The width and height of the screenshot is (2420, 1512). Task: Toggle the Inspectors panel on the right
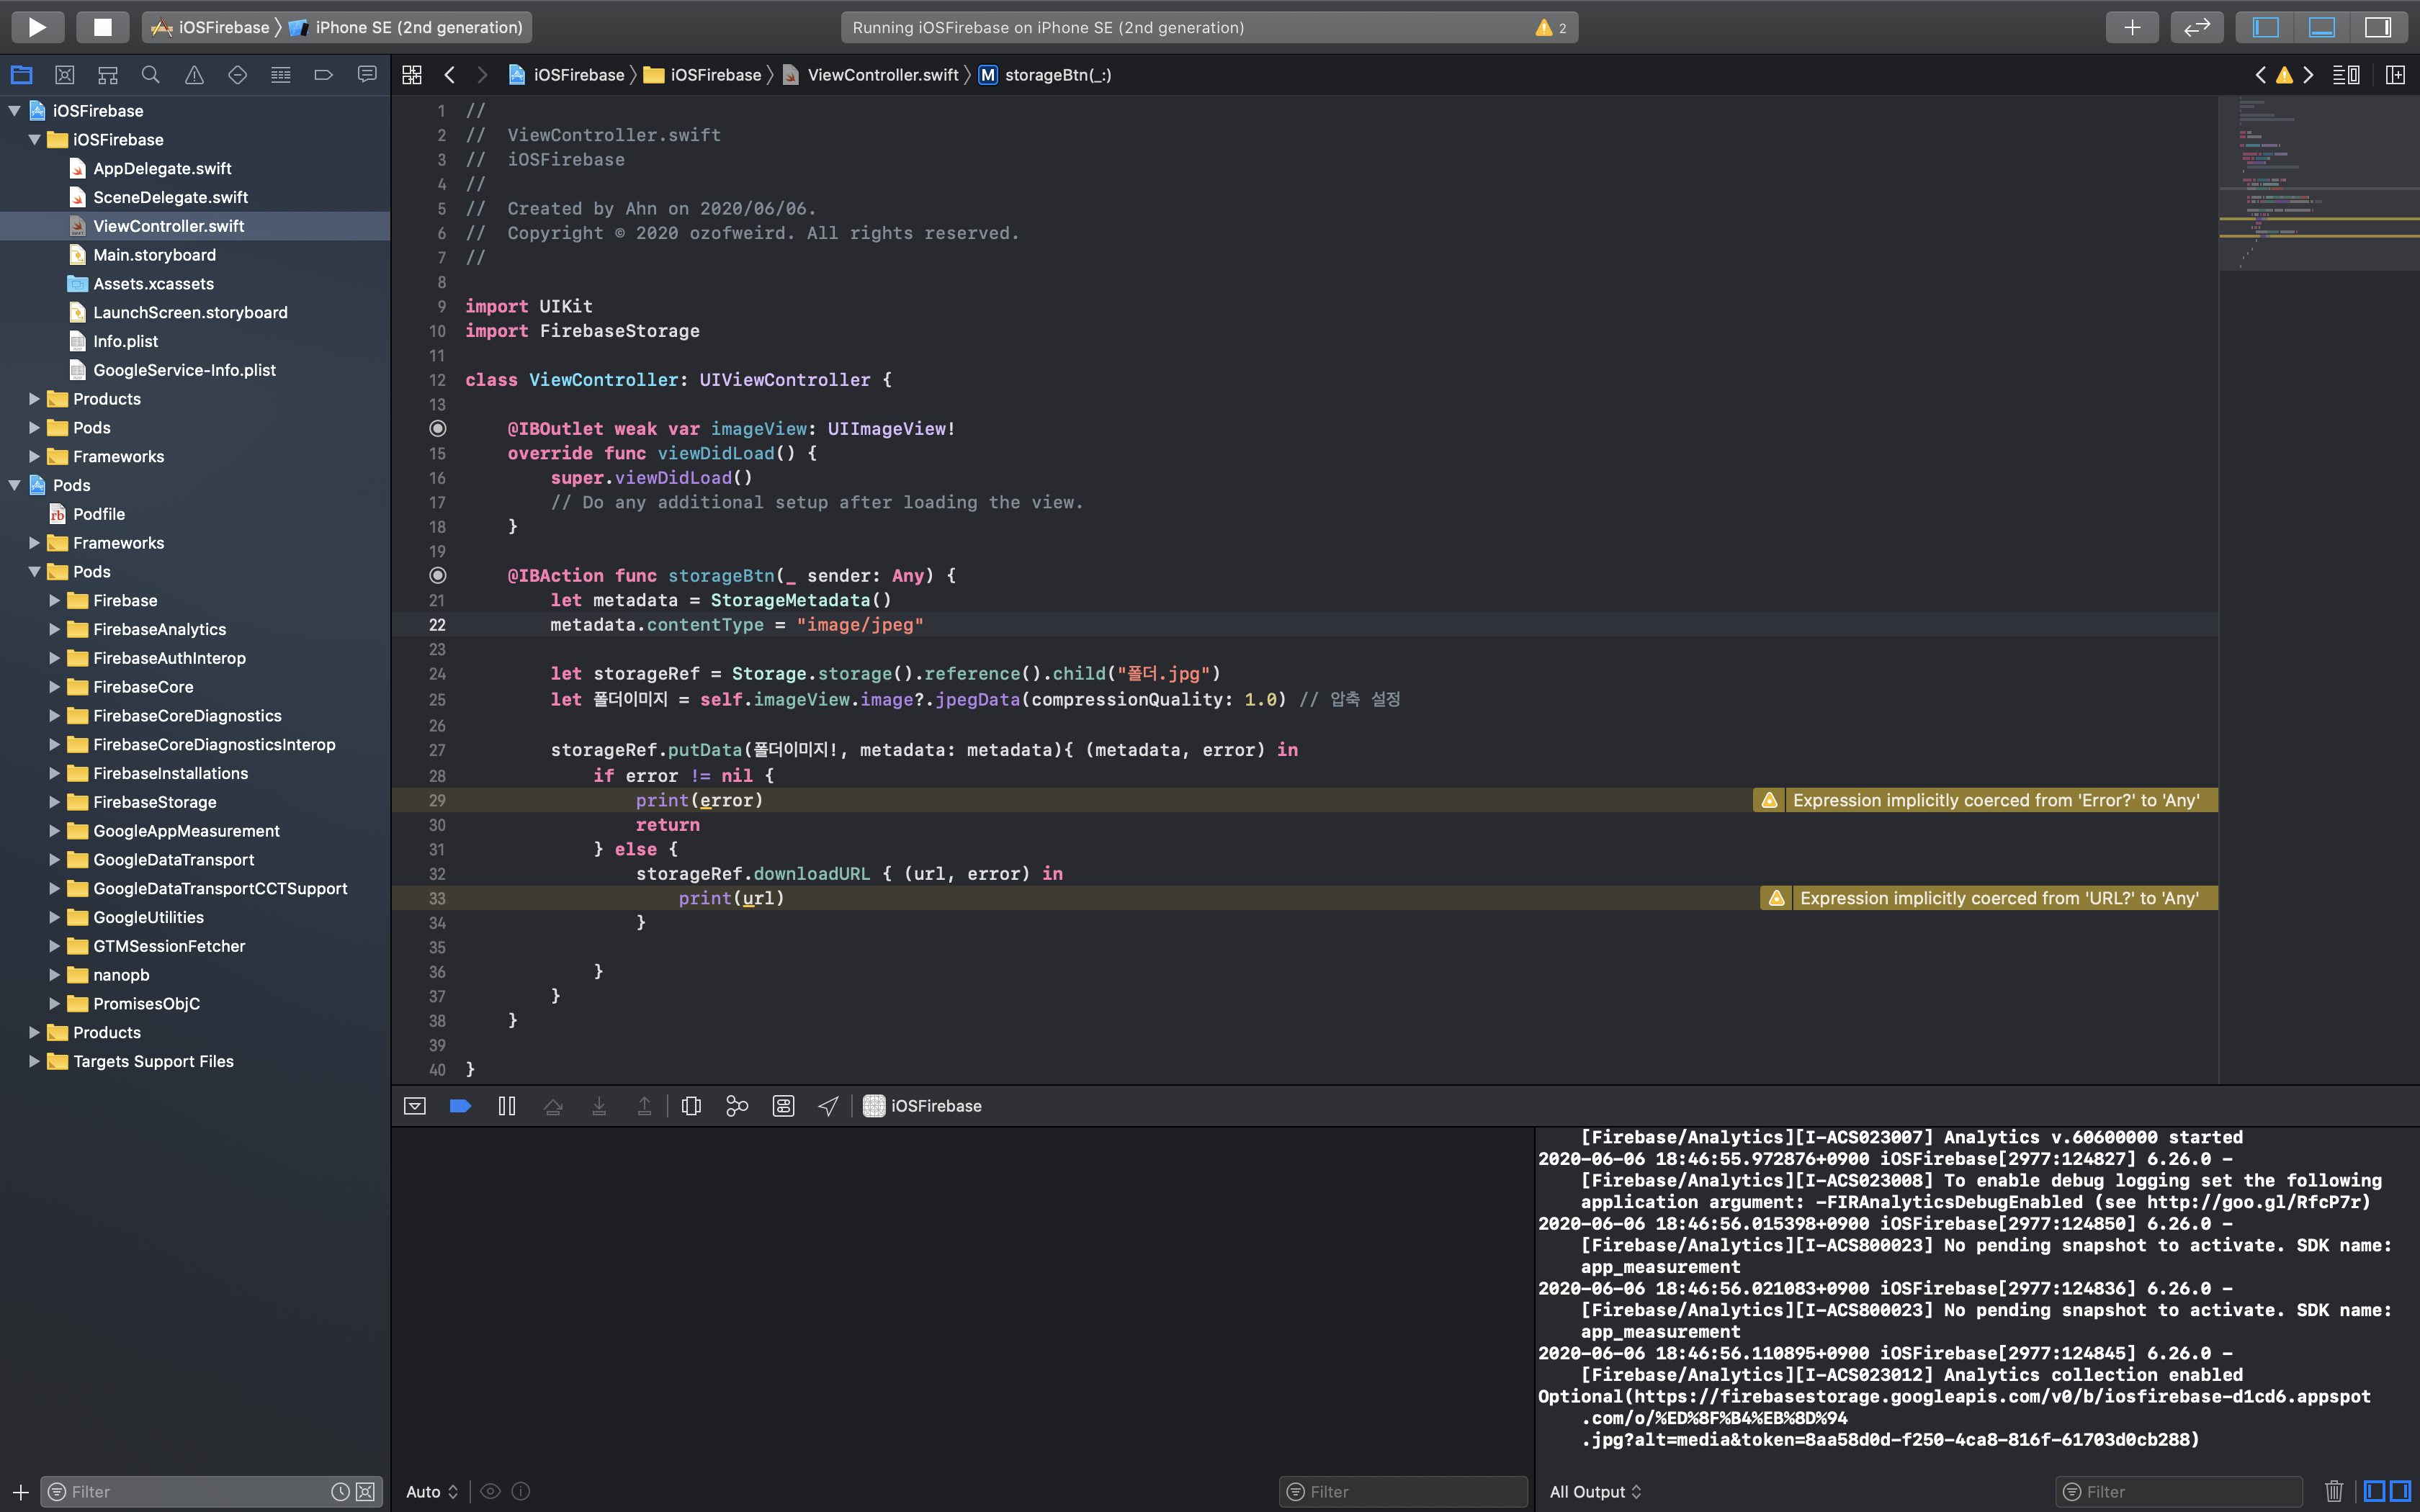2377,27
